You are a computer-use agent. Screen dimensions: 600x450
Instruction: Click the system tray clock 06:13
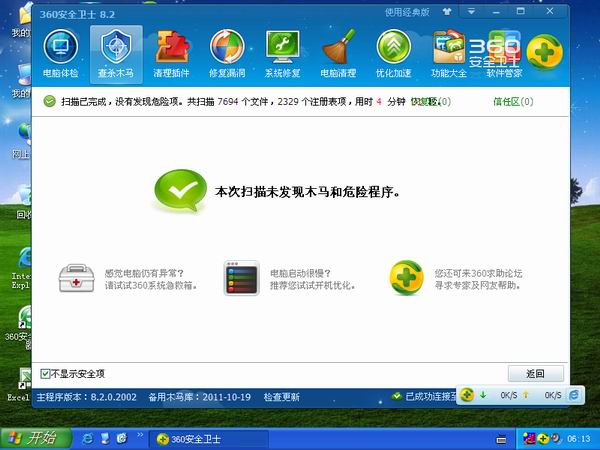tap(579, 439)
